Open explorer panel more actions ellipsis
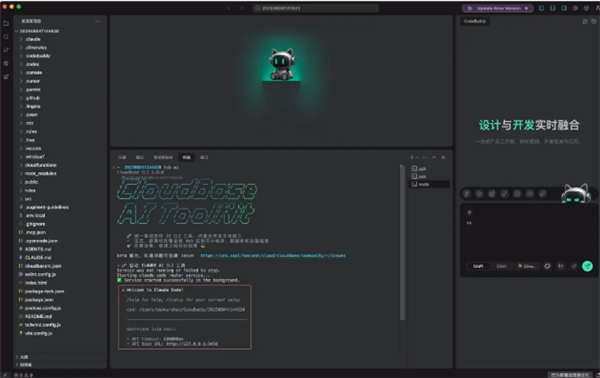This screenshot has width=600, height=378. (x=98, y=21)
